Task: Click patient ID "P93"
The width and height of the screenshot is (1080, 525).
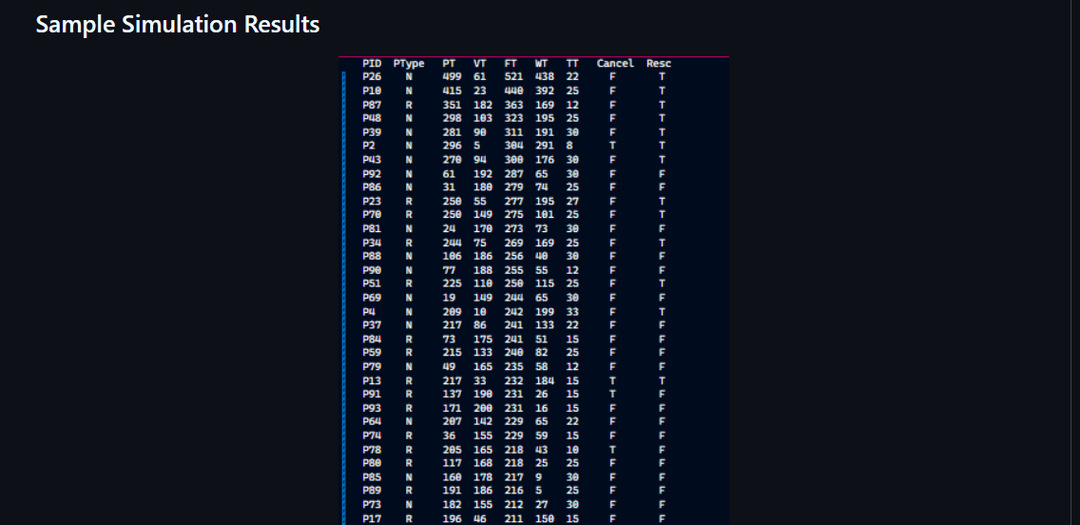Action: (x=372, y=408)
